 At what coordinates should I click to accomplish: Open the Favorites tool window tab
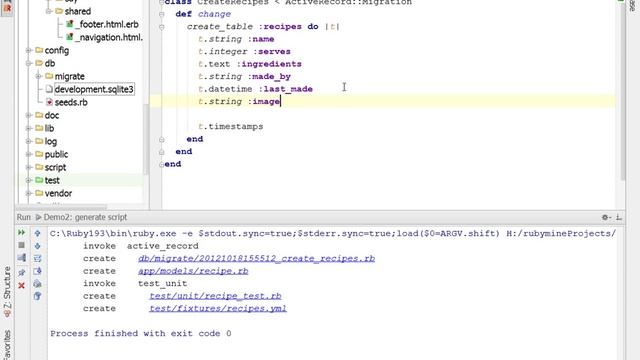coord(7,344)
